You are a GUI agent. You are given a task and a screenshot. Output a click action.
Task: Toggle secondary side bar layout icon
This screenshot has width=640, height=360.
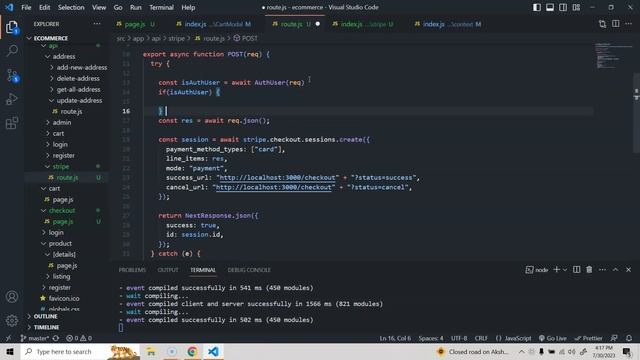pos(563,7)
